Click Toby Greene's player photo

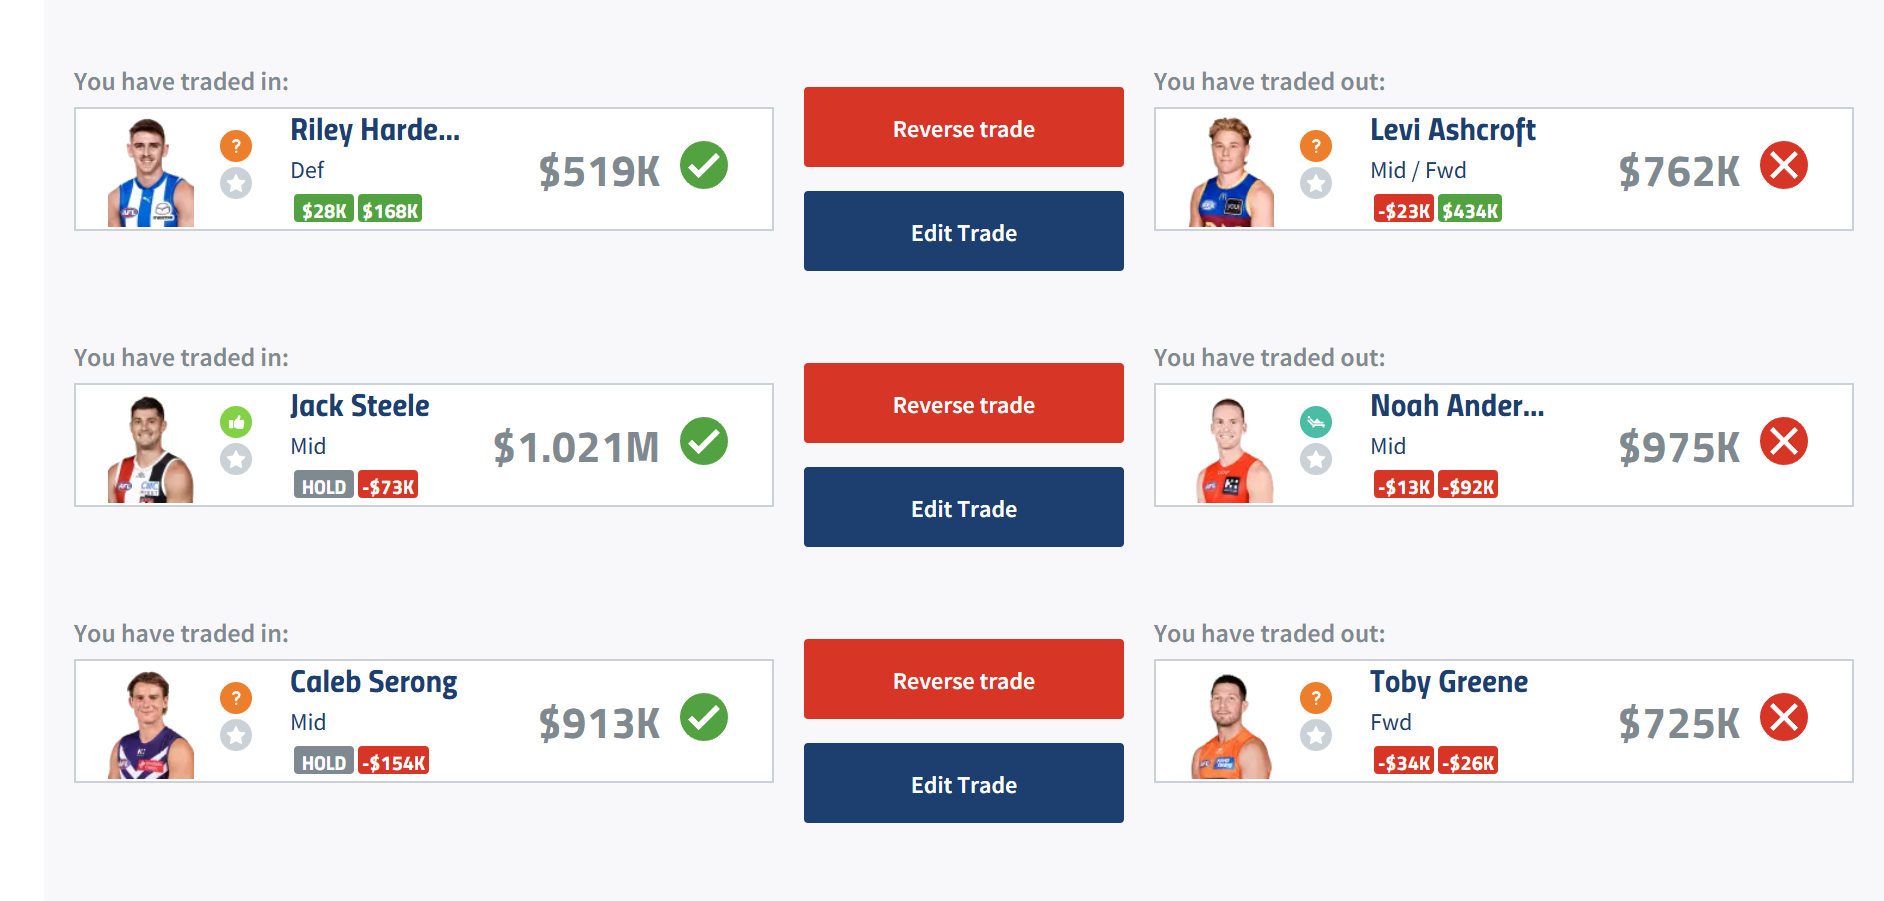click(1230, 725)
